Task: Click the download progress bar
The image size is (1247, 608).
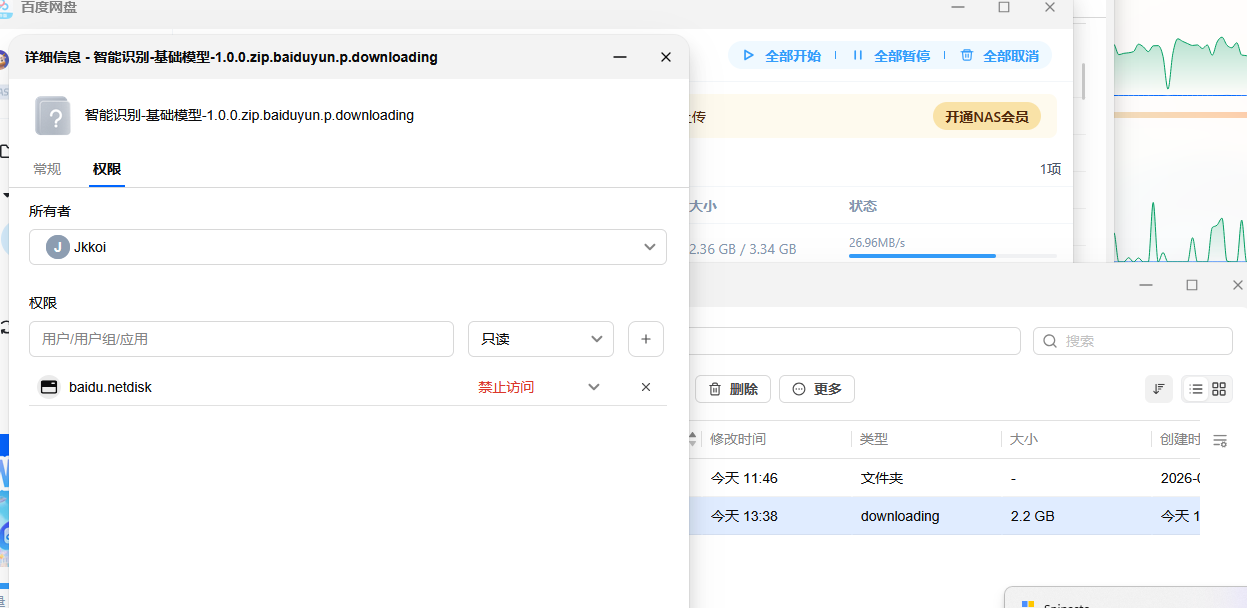Action: 952,256
